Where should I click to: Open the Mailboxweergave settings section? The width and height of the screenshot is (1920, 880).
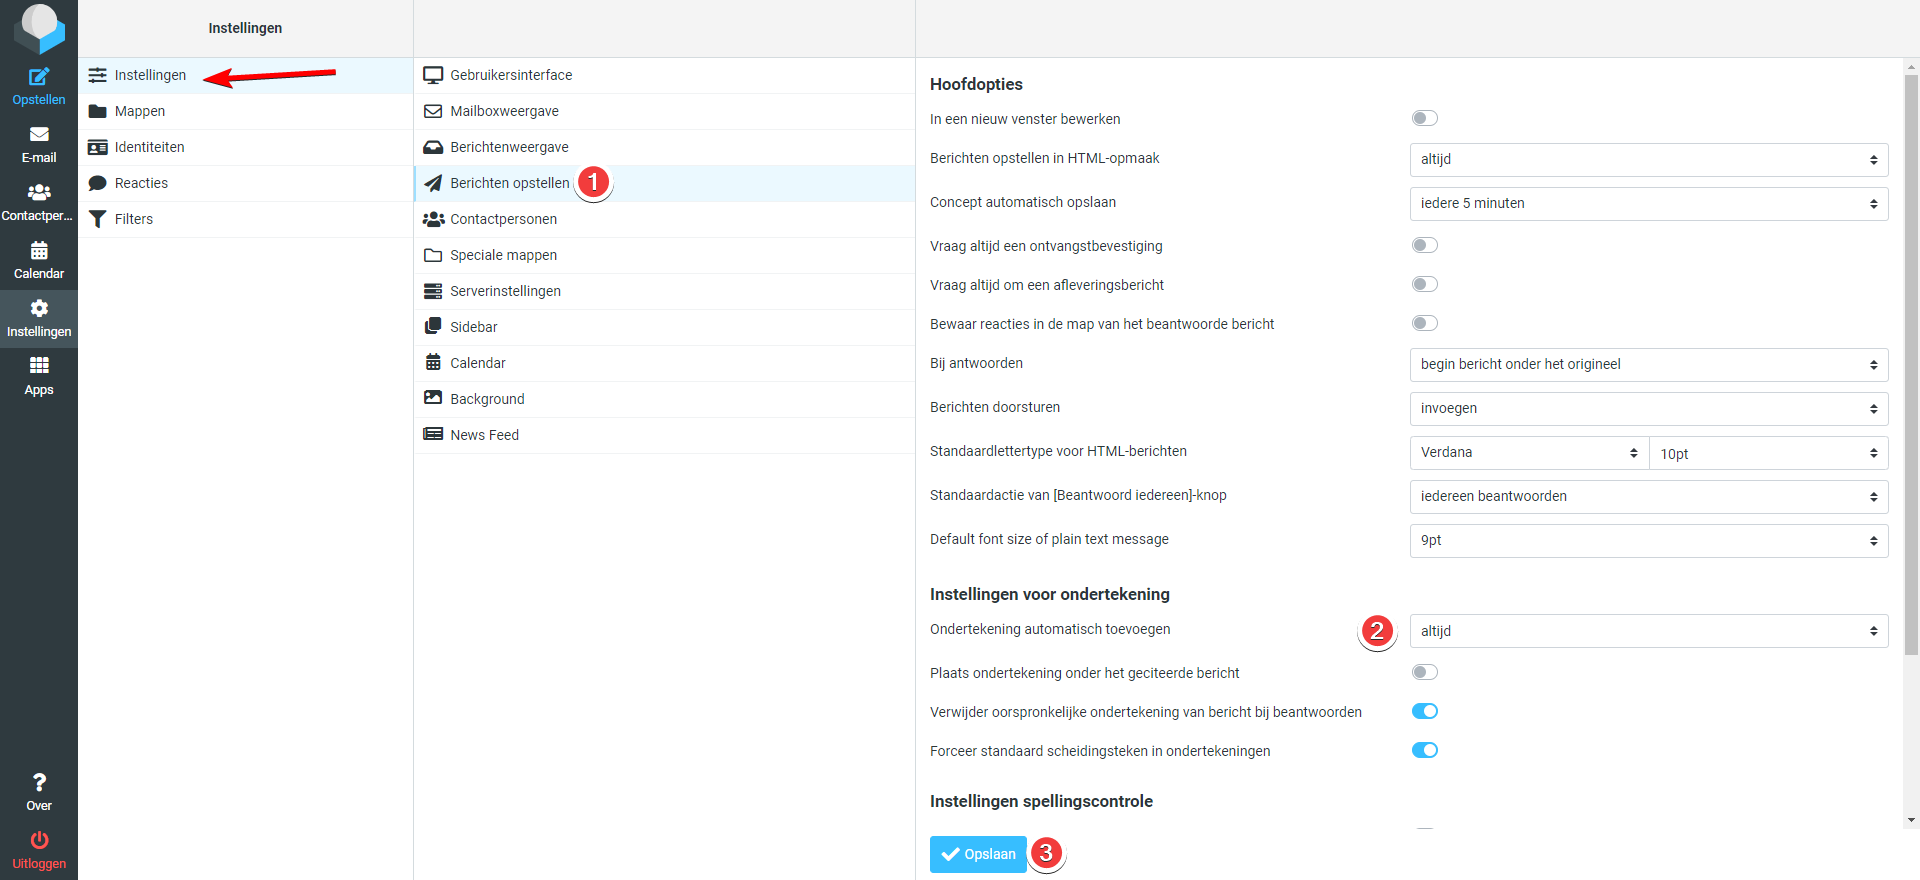click(504, 111)
